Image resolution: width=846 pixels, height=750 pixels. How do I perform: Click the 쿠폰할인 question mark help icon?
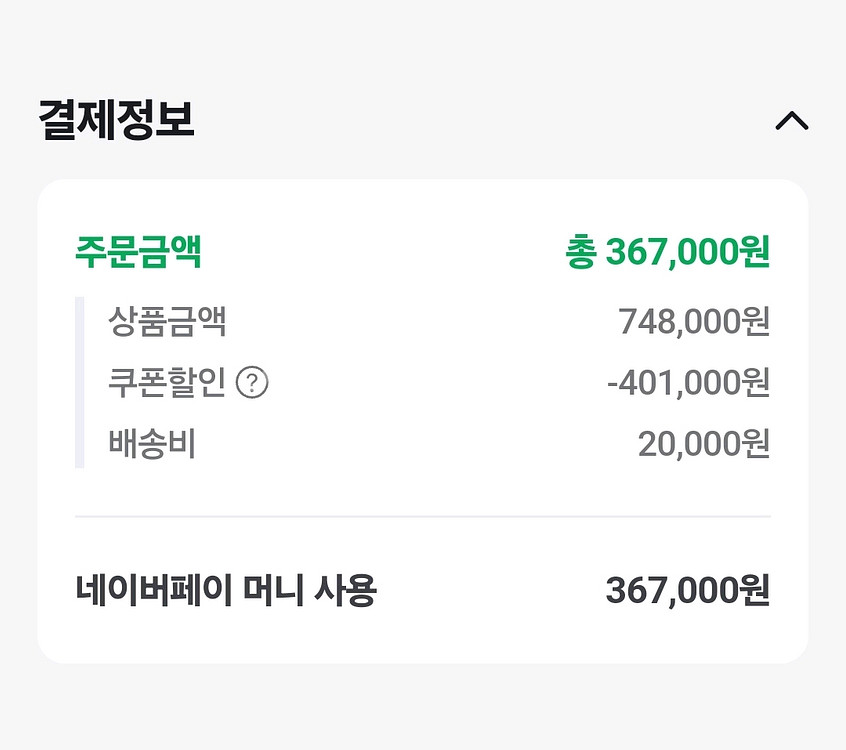[252, 383]
